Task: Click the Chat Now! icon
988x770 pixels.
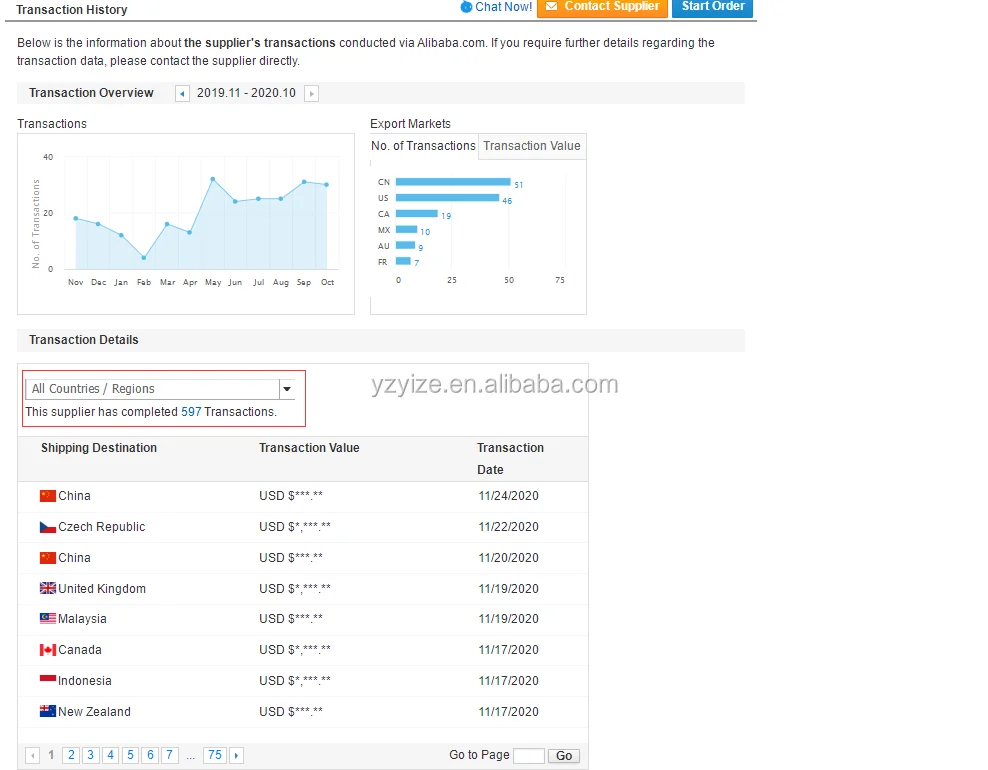Action: point(466,7)
